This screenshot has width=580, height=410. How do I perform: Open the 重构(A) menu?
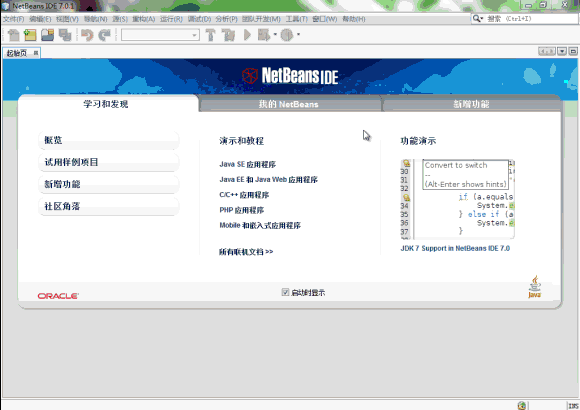pos(144,19)
